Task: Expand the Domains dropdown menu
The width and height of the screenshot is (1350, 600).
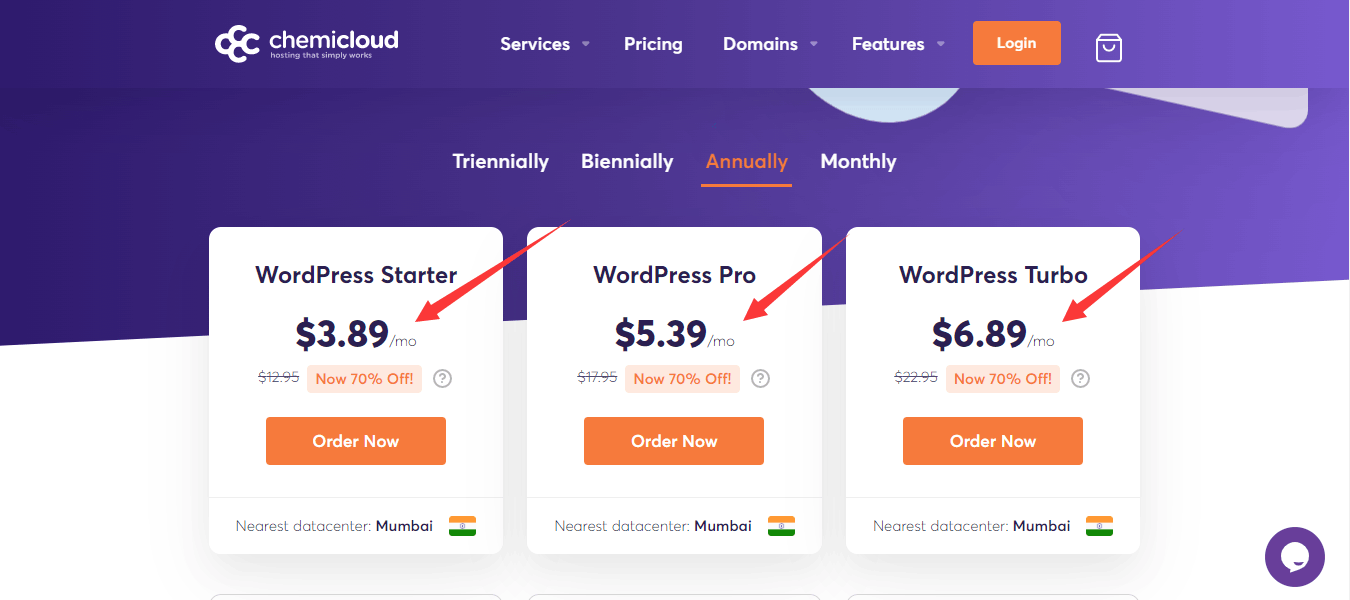Action: 761,44
